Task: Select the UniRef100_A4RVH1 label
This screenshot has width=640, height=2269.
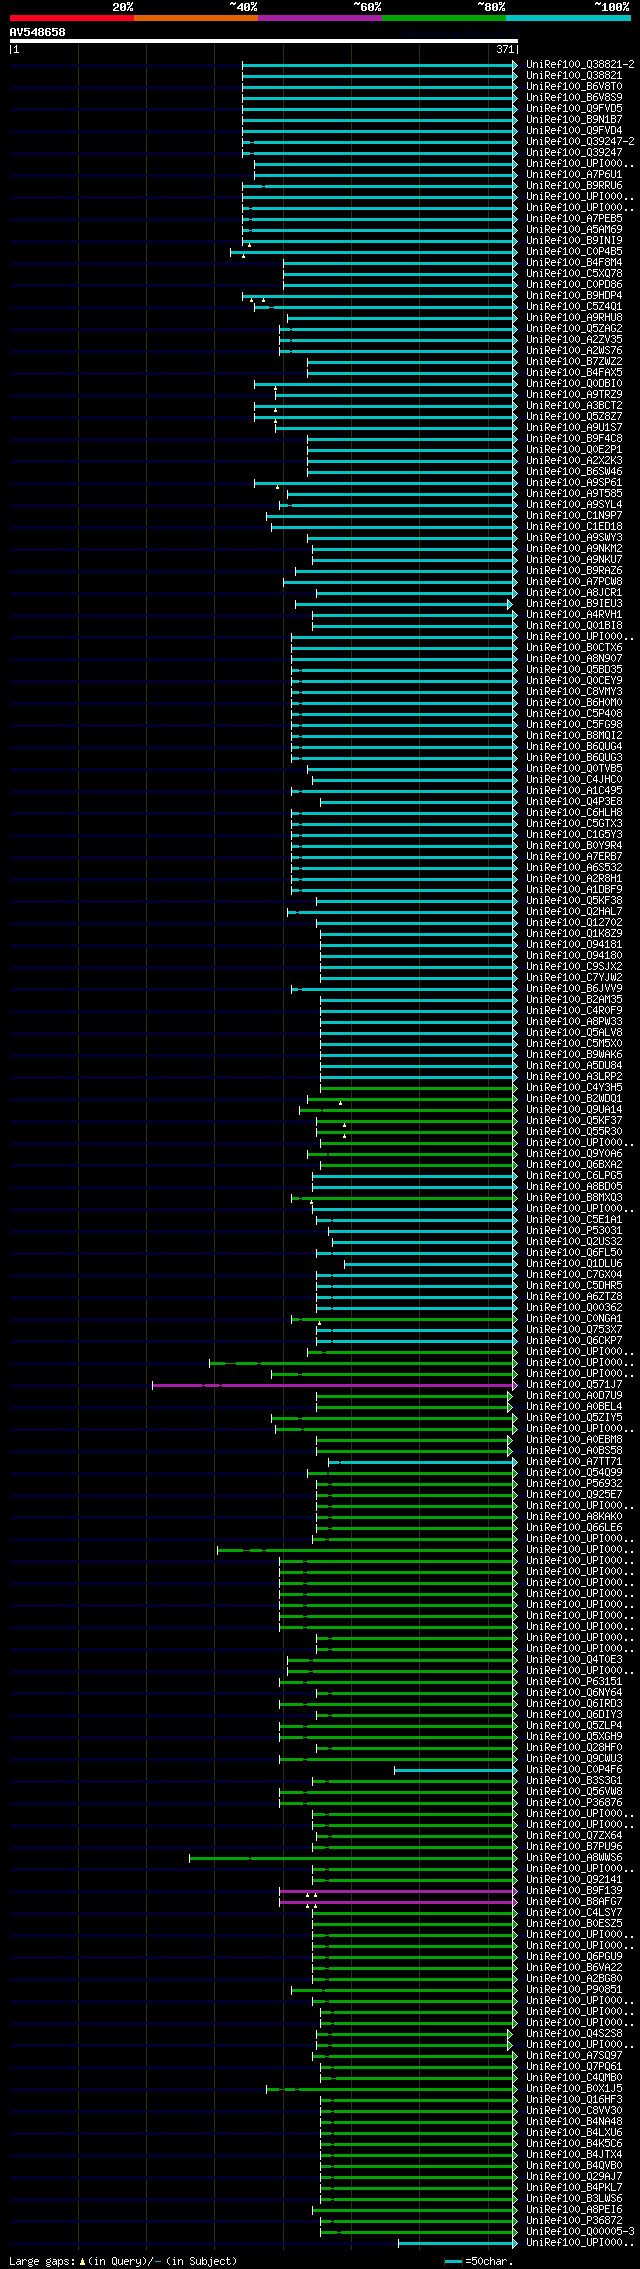Action: tap(574, 614)
